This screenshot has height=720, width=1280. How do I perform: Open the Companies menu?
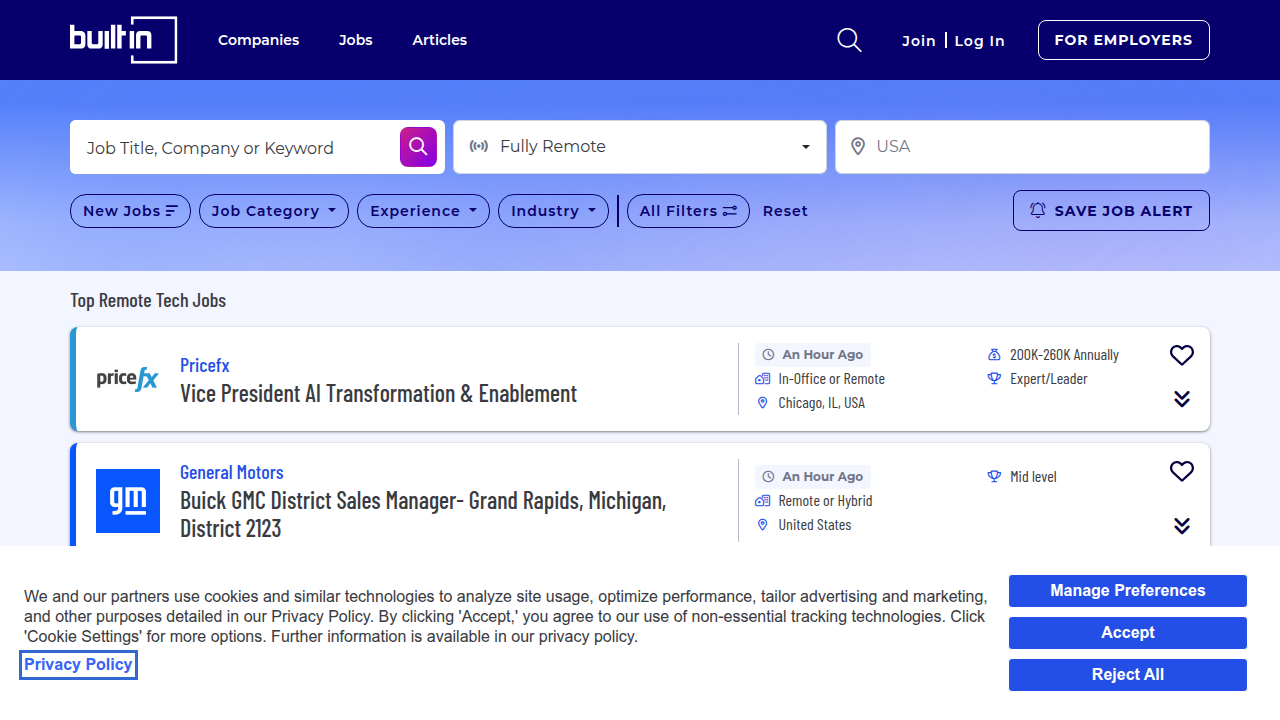click(x=259, y=40)
